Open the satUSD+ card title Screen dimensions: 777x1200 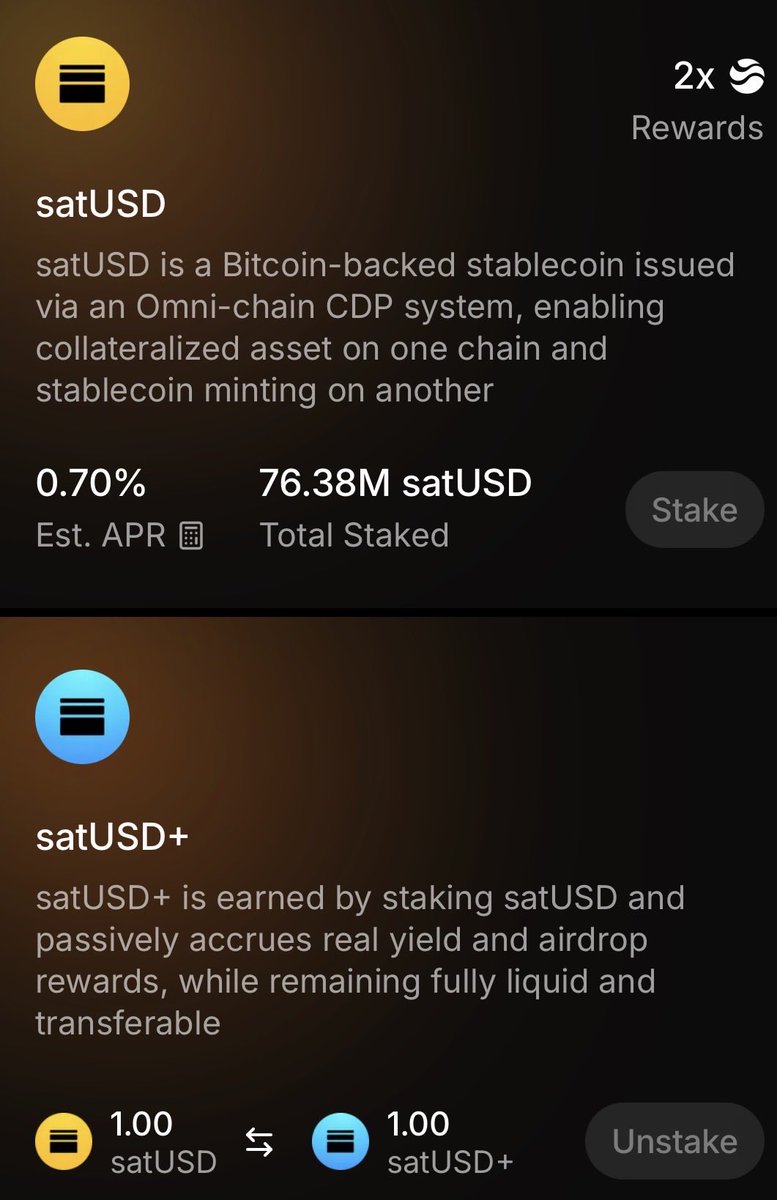click(x=112, y=836)
